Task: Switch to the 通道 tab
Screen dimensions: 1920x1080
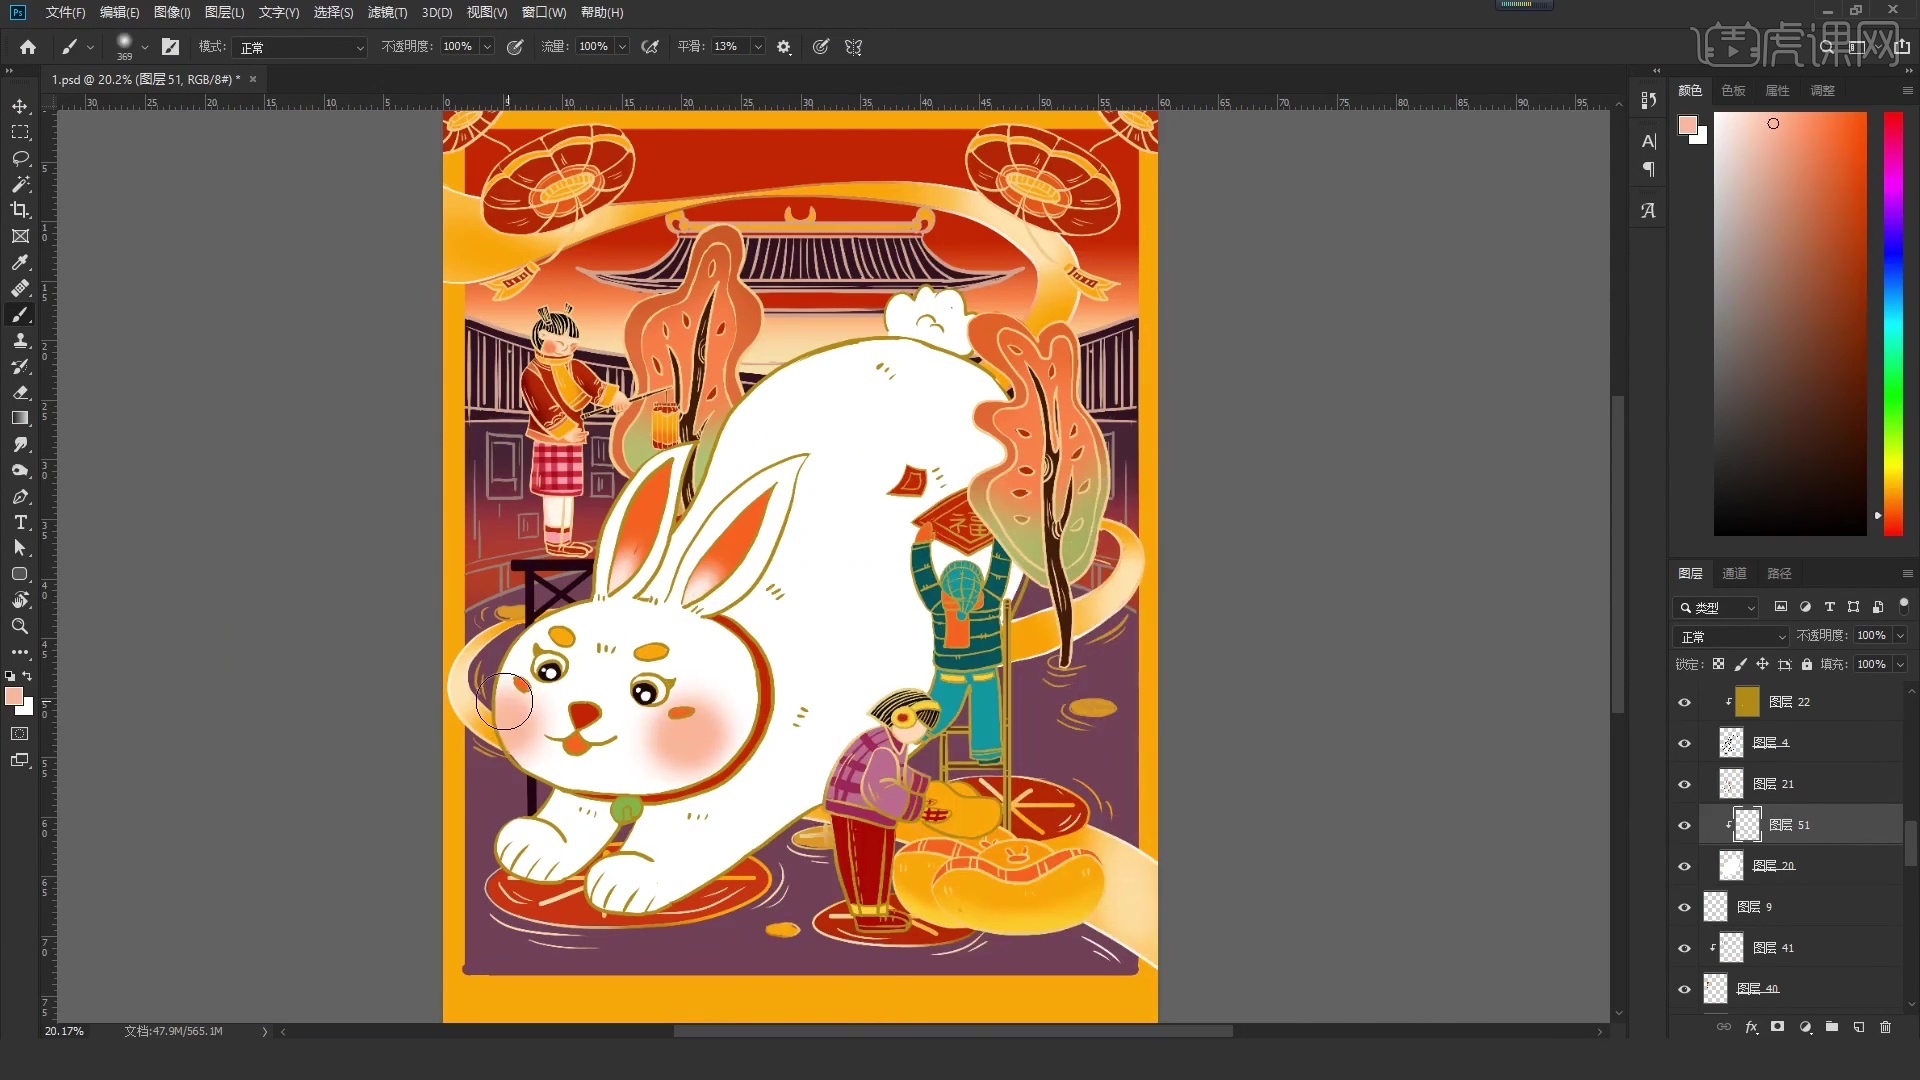Action: pyautogui.click(x=1734, y=573)
